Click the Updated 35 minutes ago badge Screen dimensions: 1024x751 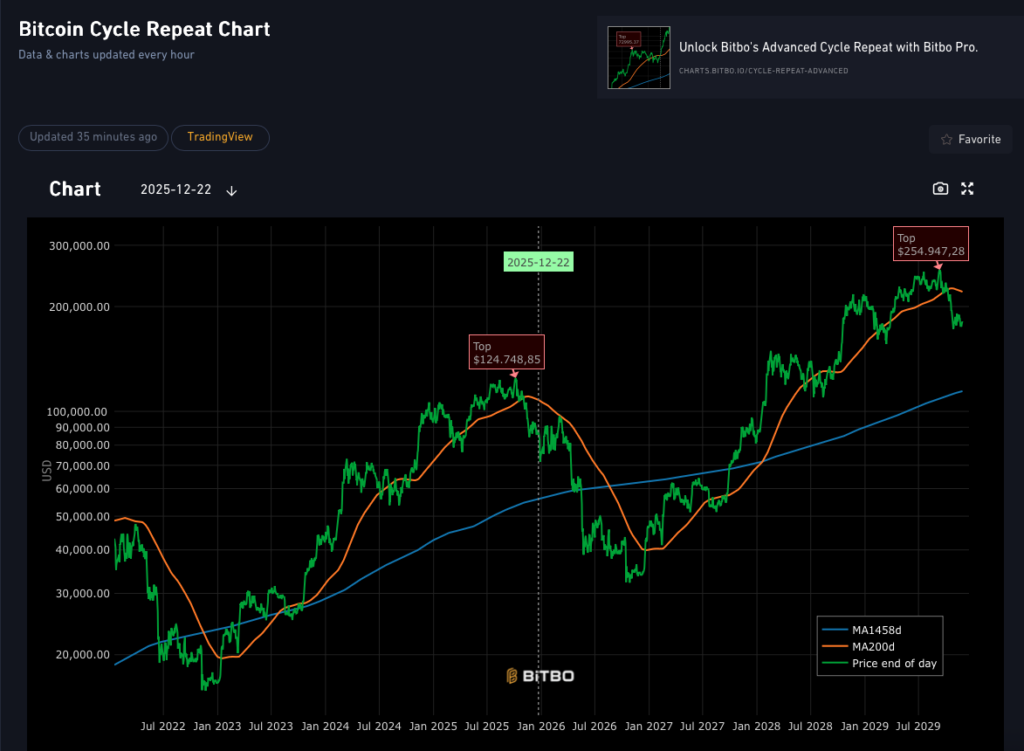(93, 138)
